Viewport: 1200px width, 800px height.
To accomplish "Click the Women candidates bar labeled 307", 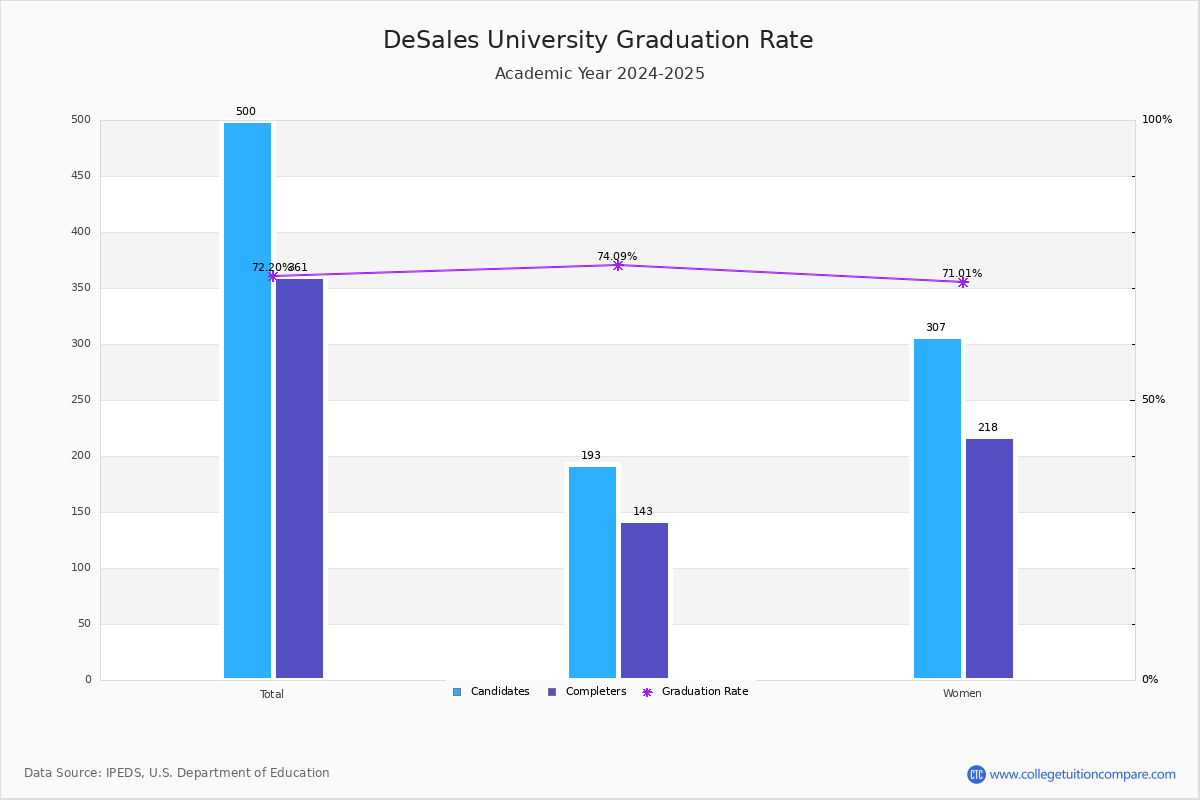I will [937, 508].
